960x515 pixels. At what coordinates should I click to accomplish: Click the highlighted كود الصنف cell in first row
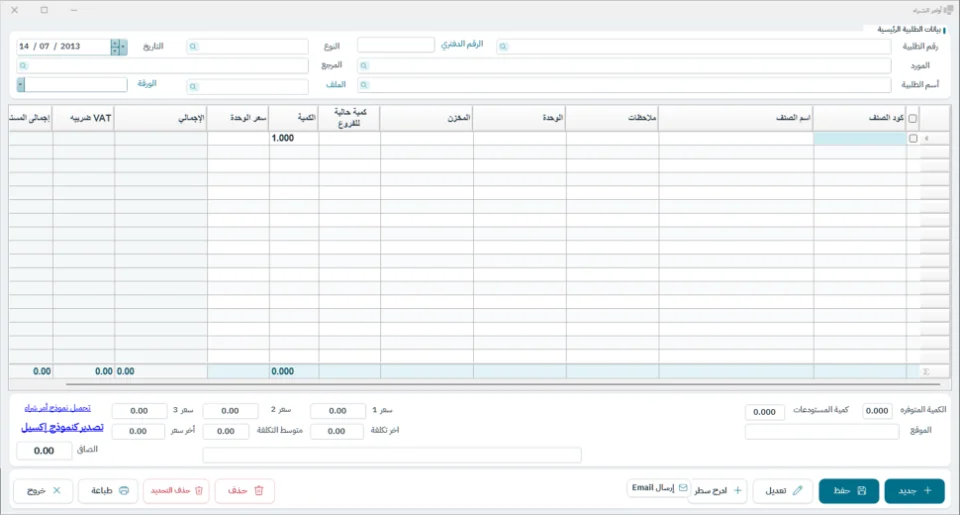860,138
